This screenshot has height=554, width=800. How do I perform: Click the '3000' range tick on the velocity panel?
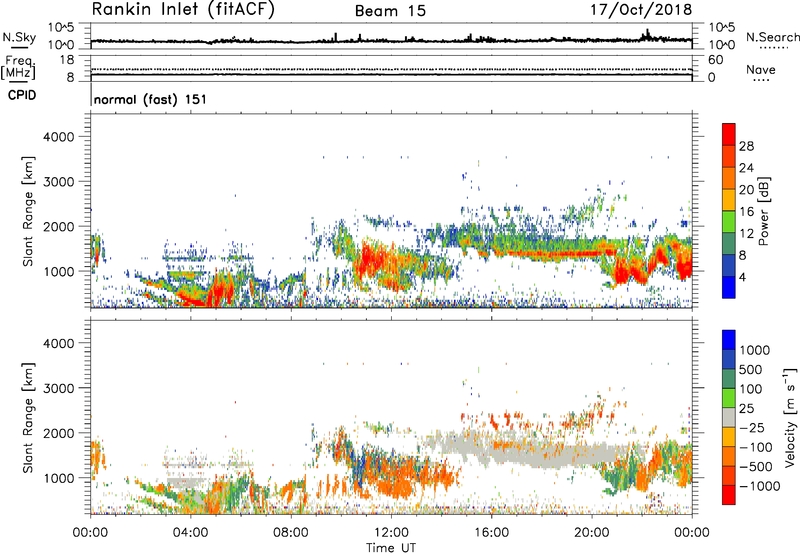tap(59, 388)
